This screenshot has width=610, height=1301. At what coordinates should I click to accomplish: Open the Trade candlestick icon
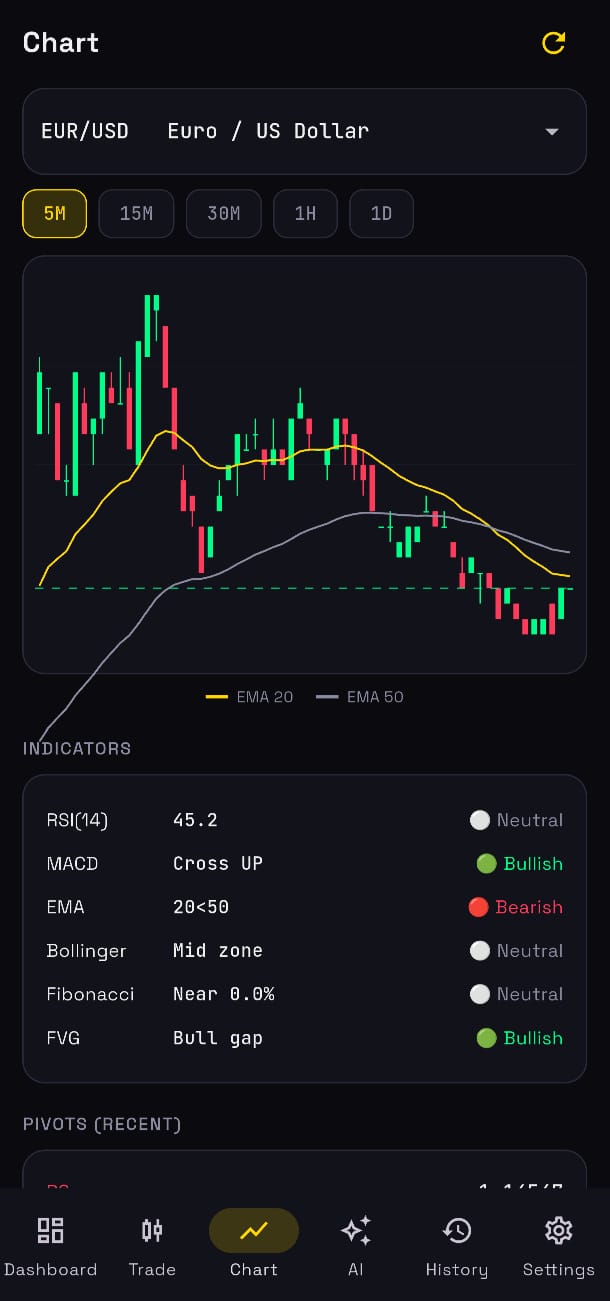[x=152, y=1230]
